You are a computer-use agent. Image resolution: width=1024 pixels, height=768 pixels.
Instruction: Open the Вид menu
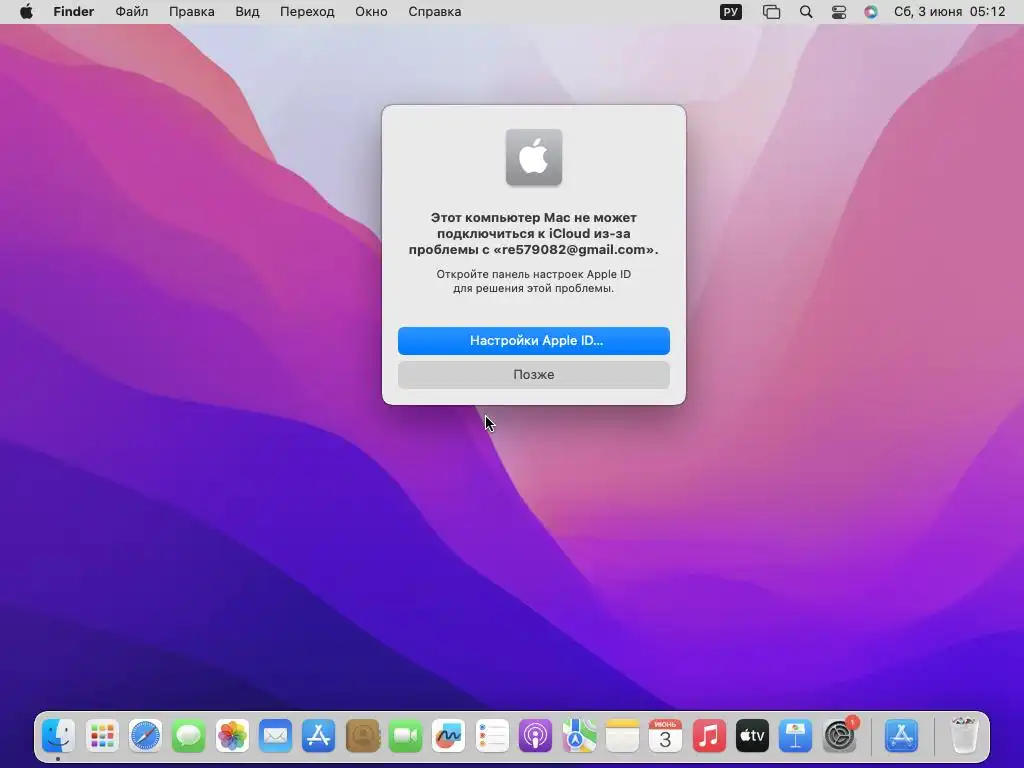coord(247,12)
